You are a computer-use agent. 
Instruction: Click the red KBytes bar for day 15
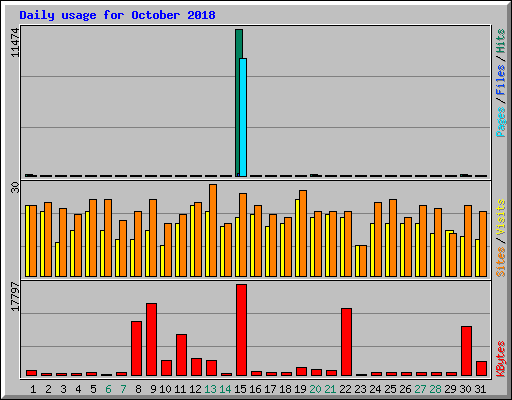[241, 330]
